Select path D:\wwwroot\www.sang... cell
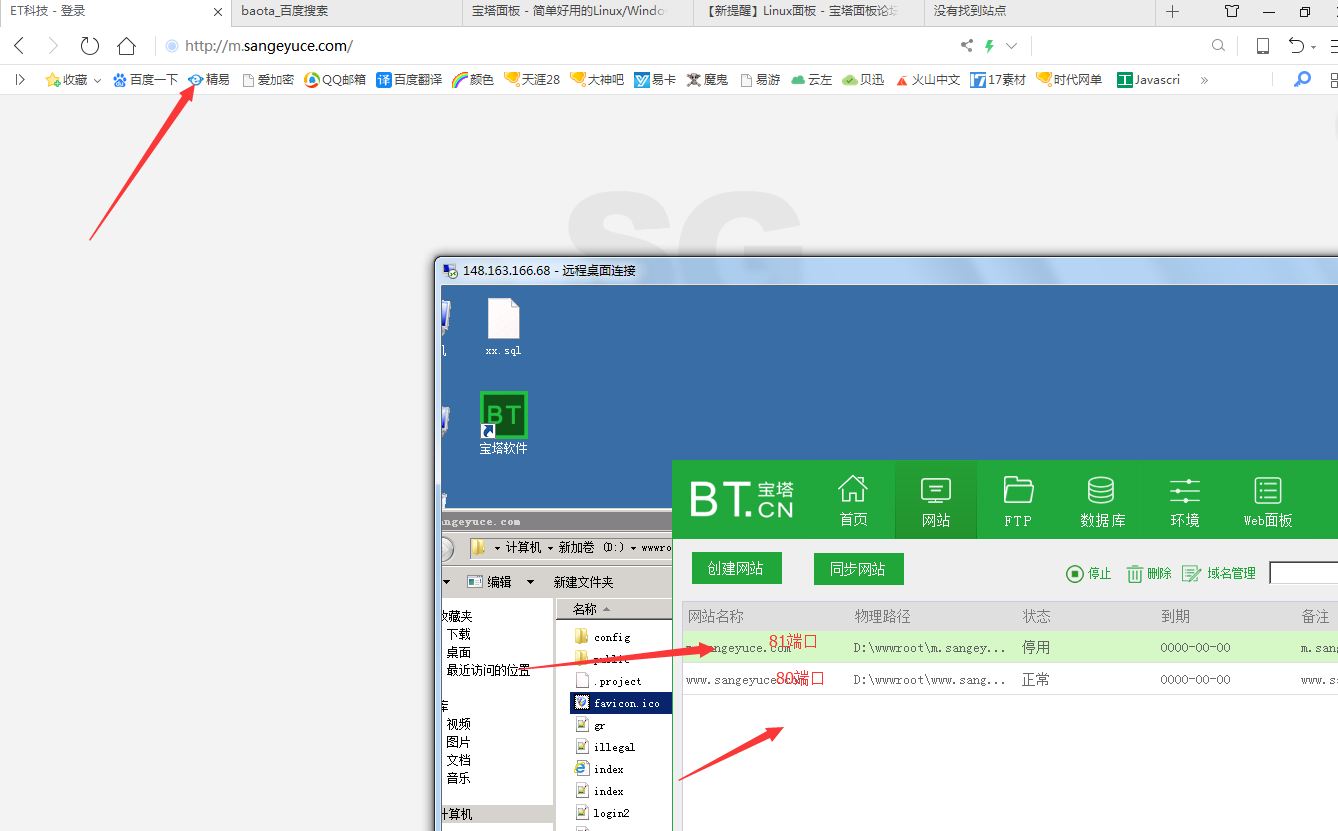1338x831 pixels. pyautogui.click(x=929, y=680)
